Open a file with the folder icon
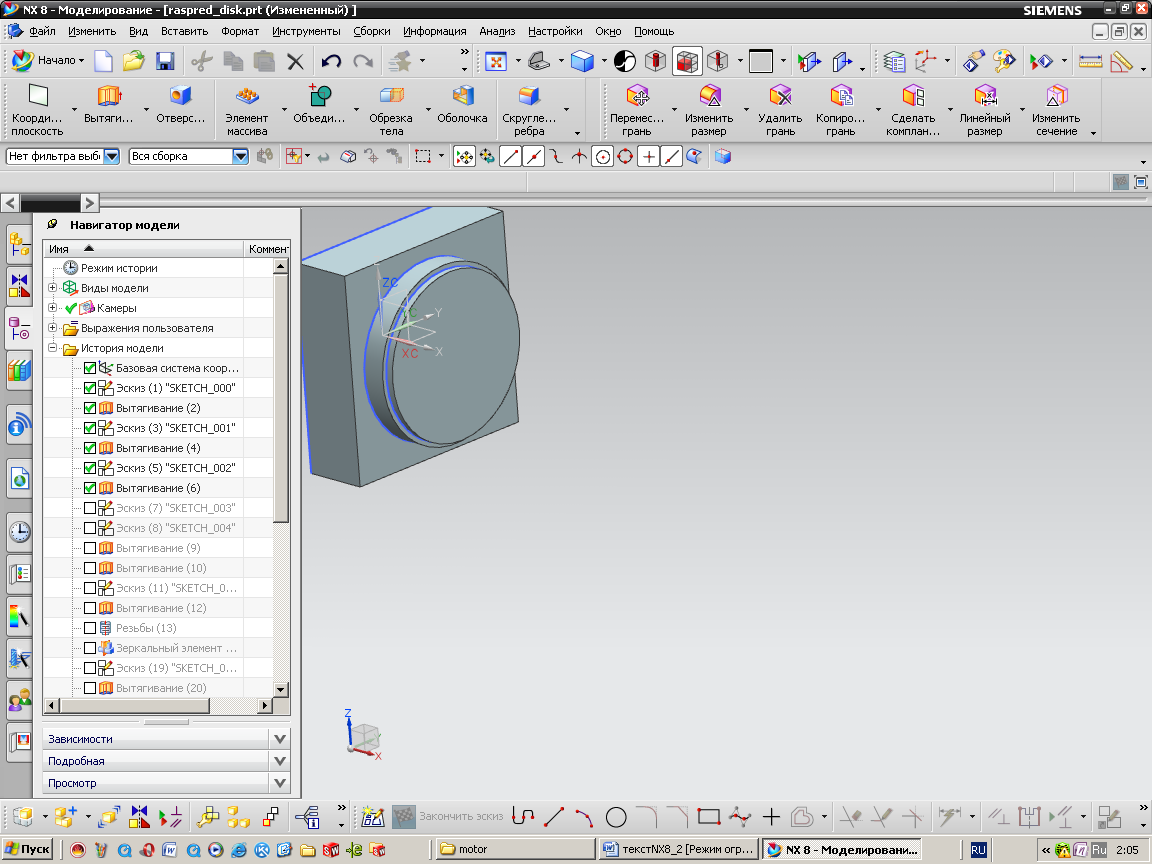Viewport: 1152px width, 864px height. [134, 61]
